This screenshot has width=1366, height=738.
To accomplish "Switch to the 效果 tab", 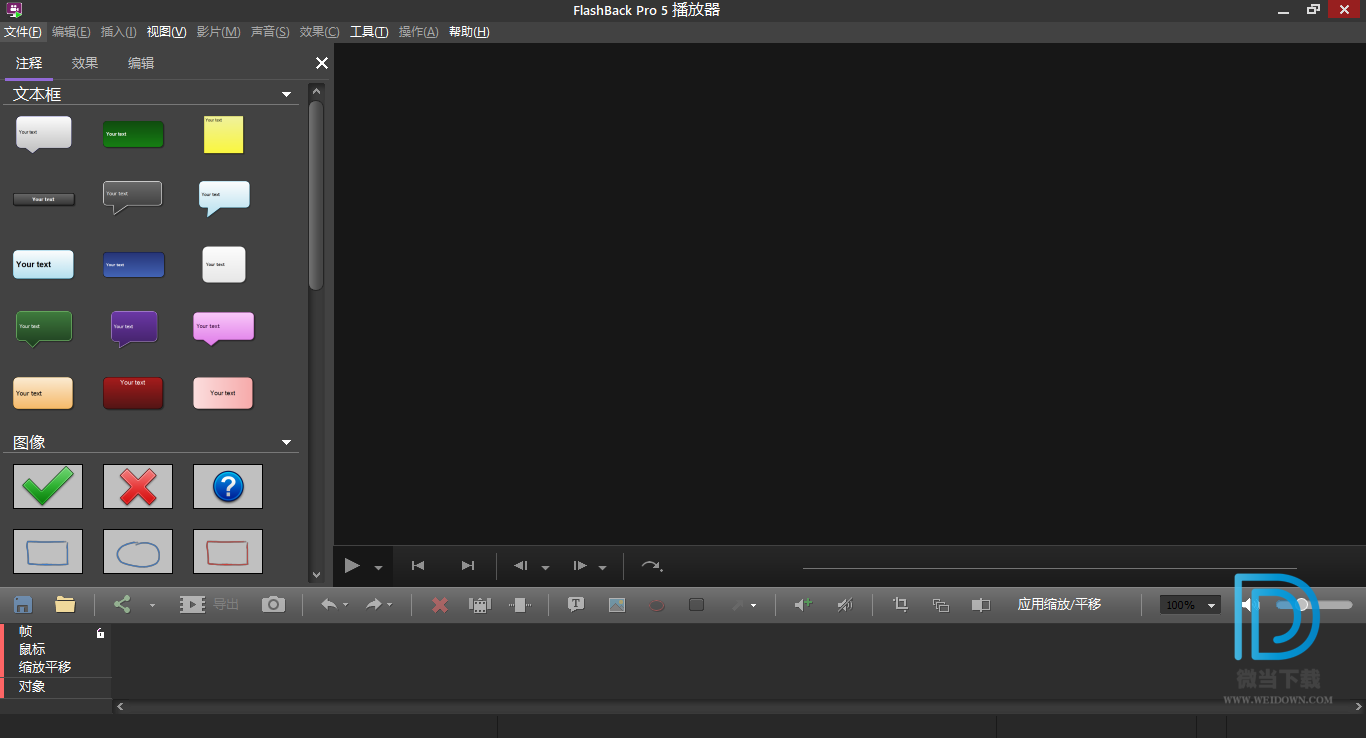I will click(85, 63).
